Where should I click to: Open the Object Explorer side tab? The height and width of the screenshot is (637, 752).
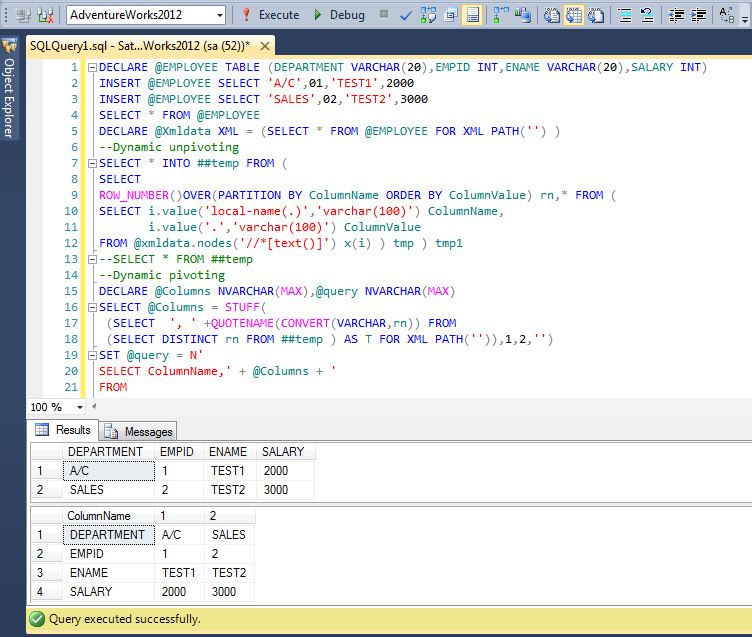(9, 96)
